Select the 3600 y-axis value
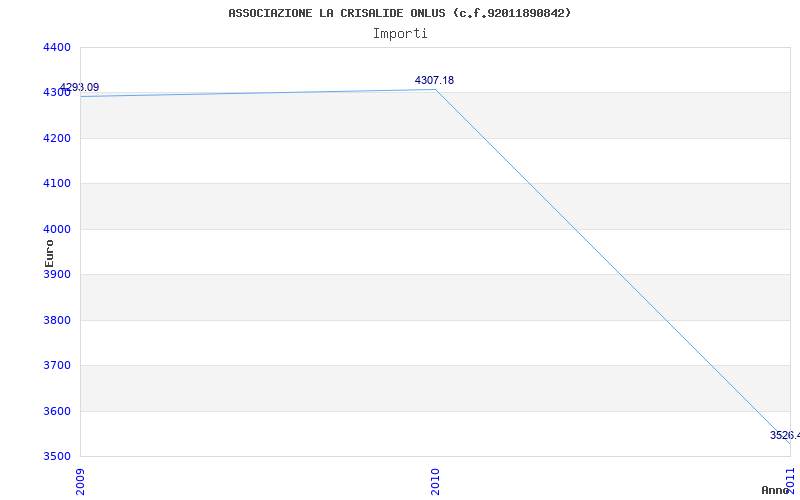This screenshot has width=800, height=500. tap(57, 411)
